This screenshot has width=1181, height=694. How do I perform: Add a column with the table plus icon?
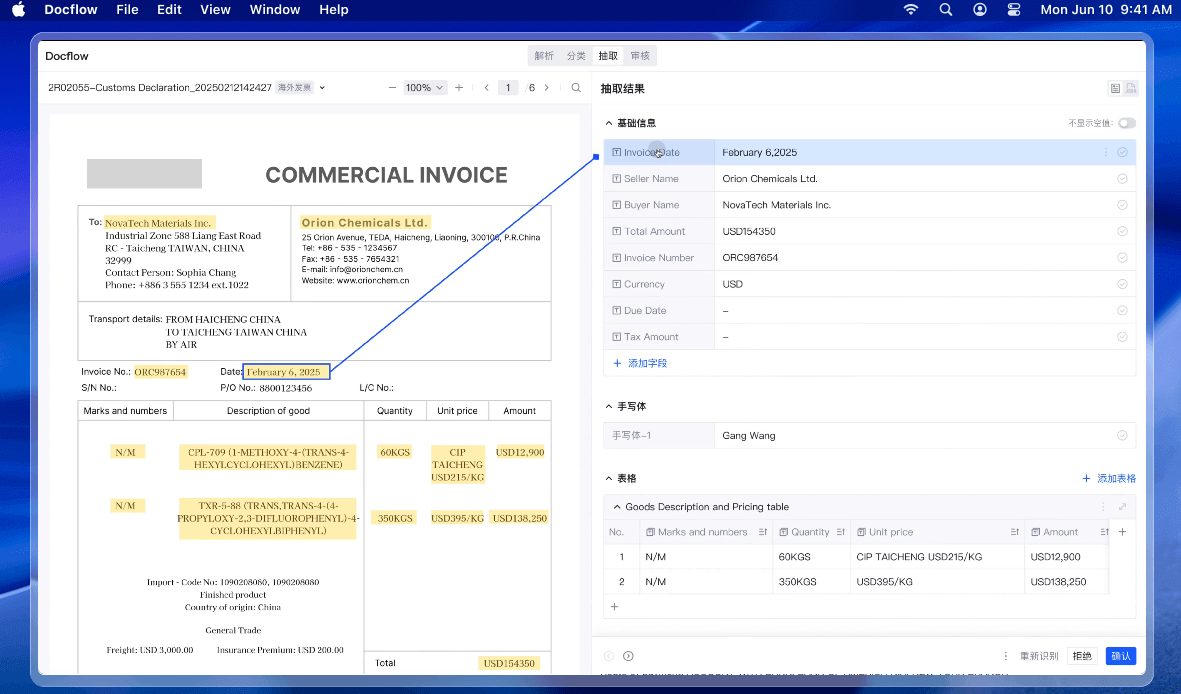(x=1122, y=532)
